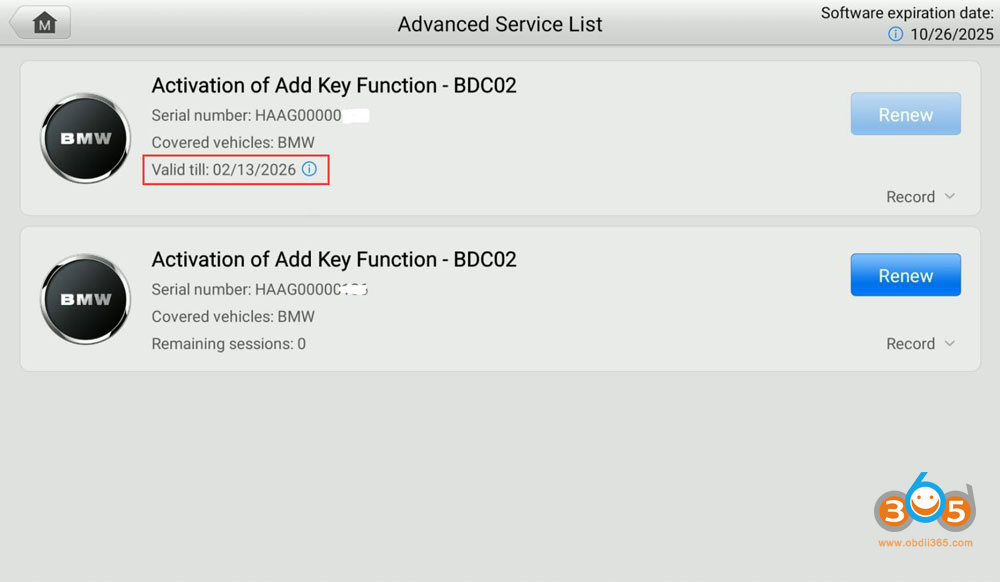Select the service title above Remaining sessions

point(334,260)
